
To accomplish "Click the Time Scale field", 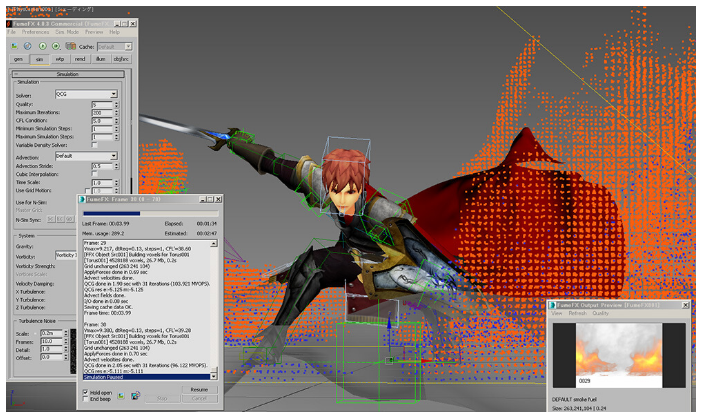I will (x=102, y=182).
